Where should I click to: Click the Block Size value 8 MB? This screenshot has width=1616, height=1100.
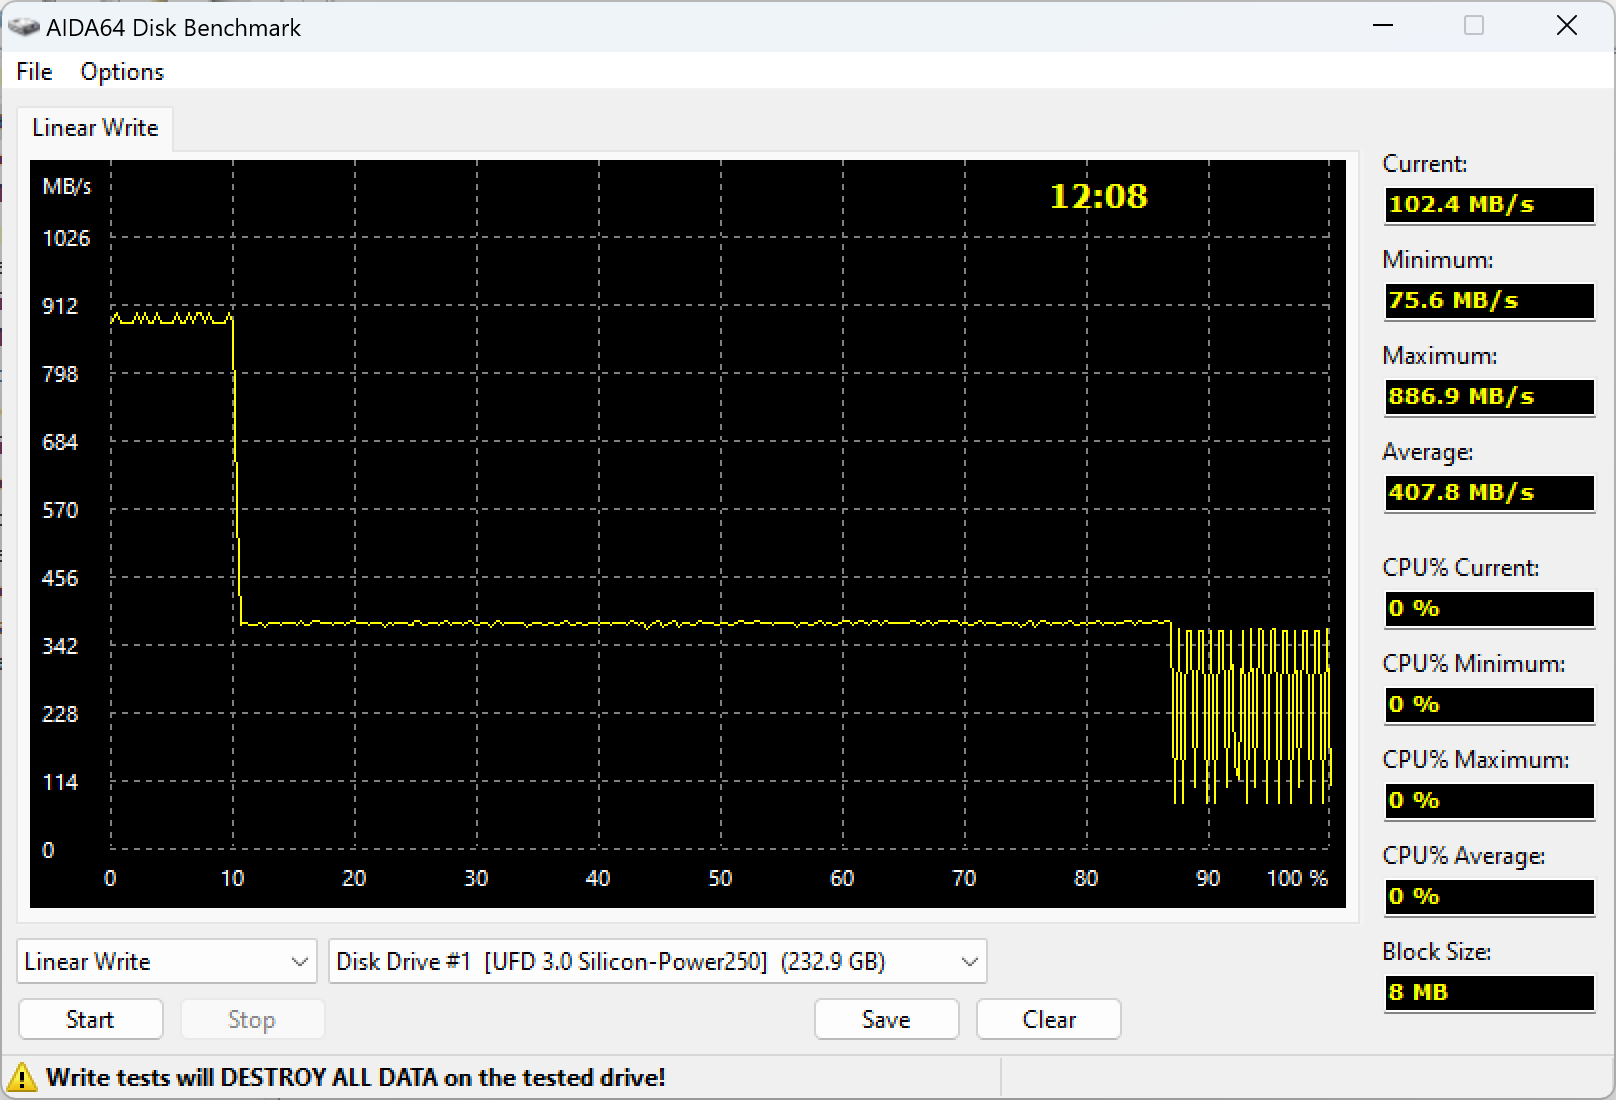click(x=1489, y=993)
